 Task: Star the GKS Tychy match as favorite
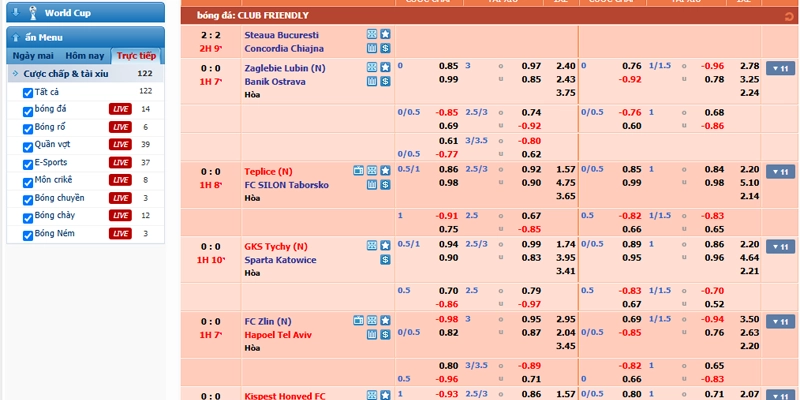pyautogui.click(x=385, y=246)
